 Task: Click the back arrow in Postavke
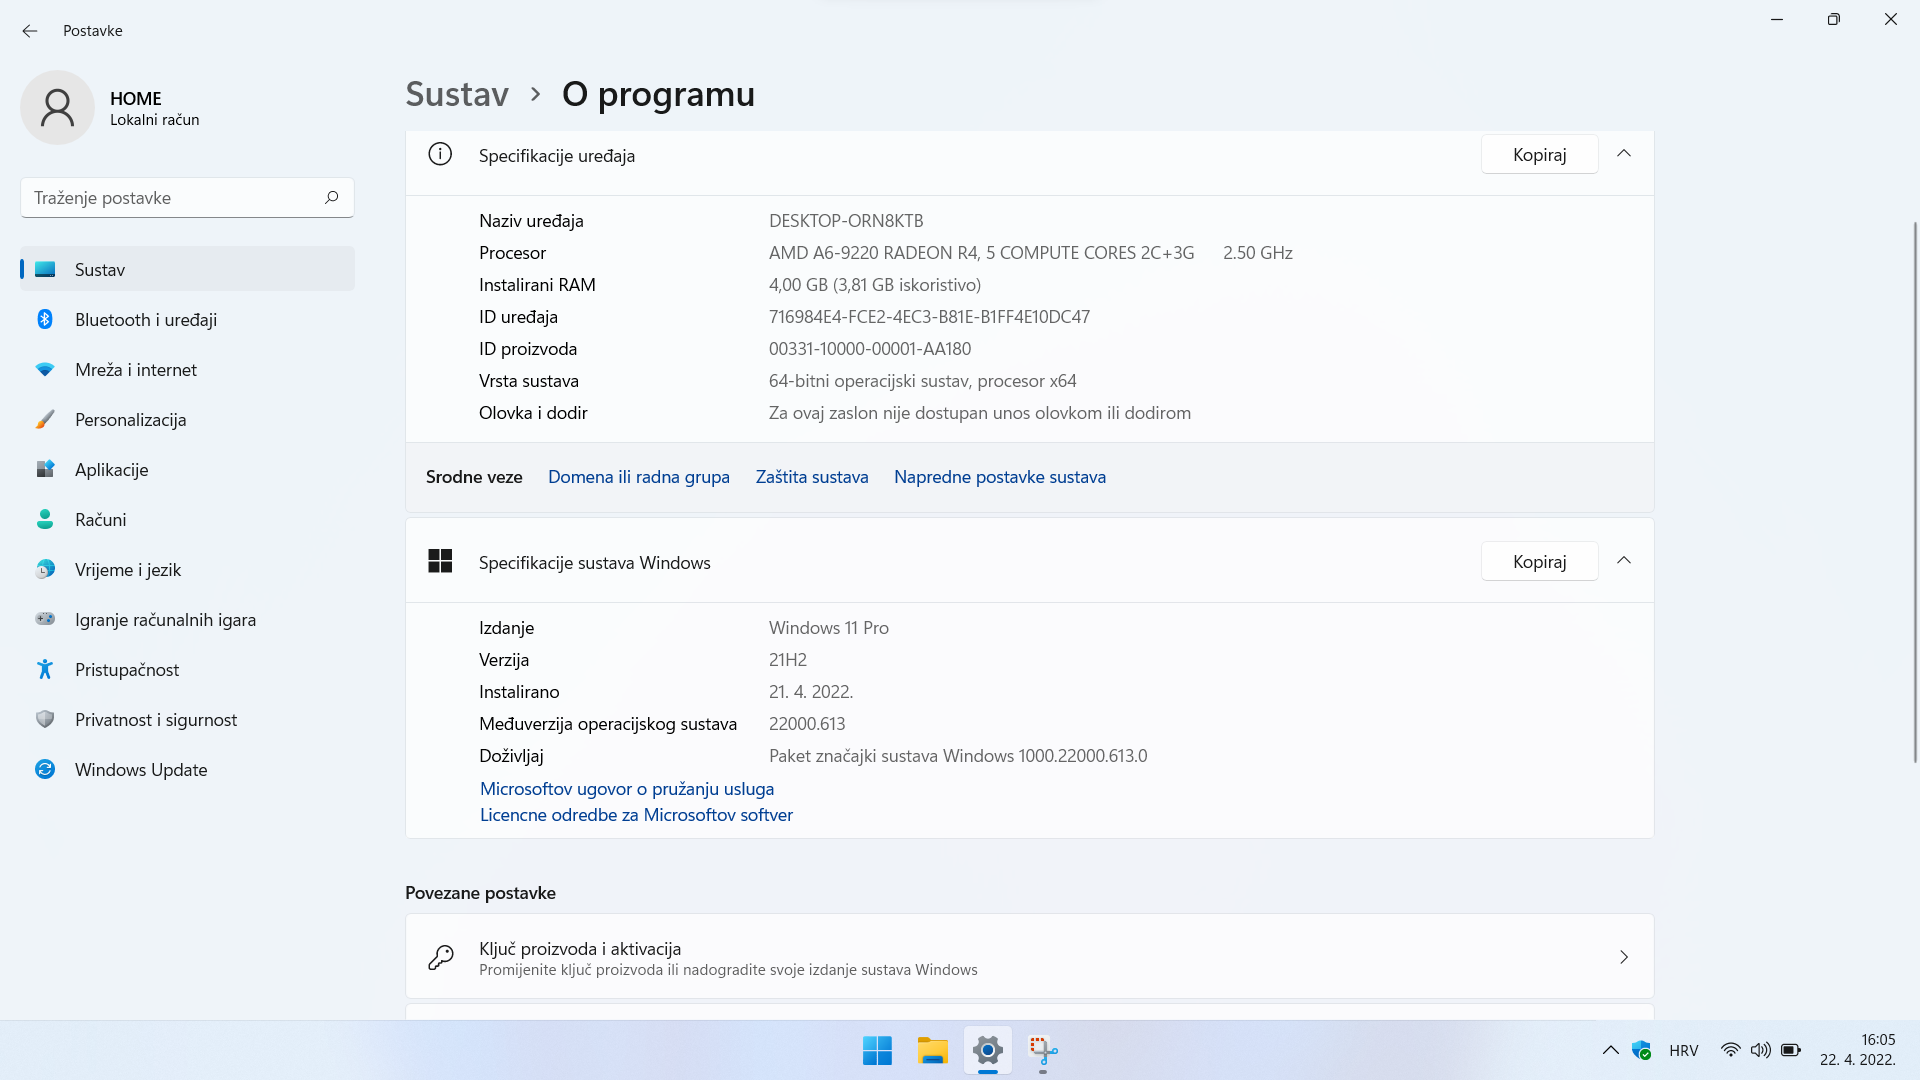[x=30, y=31]
